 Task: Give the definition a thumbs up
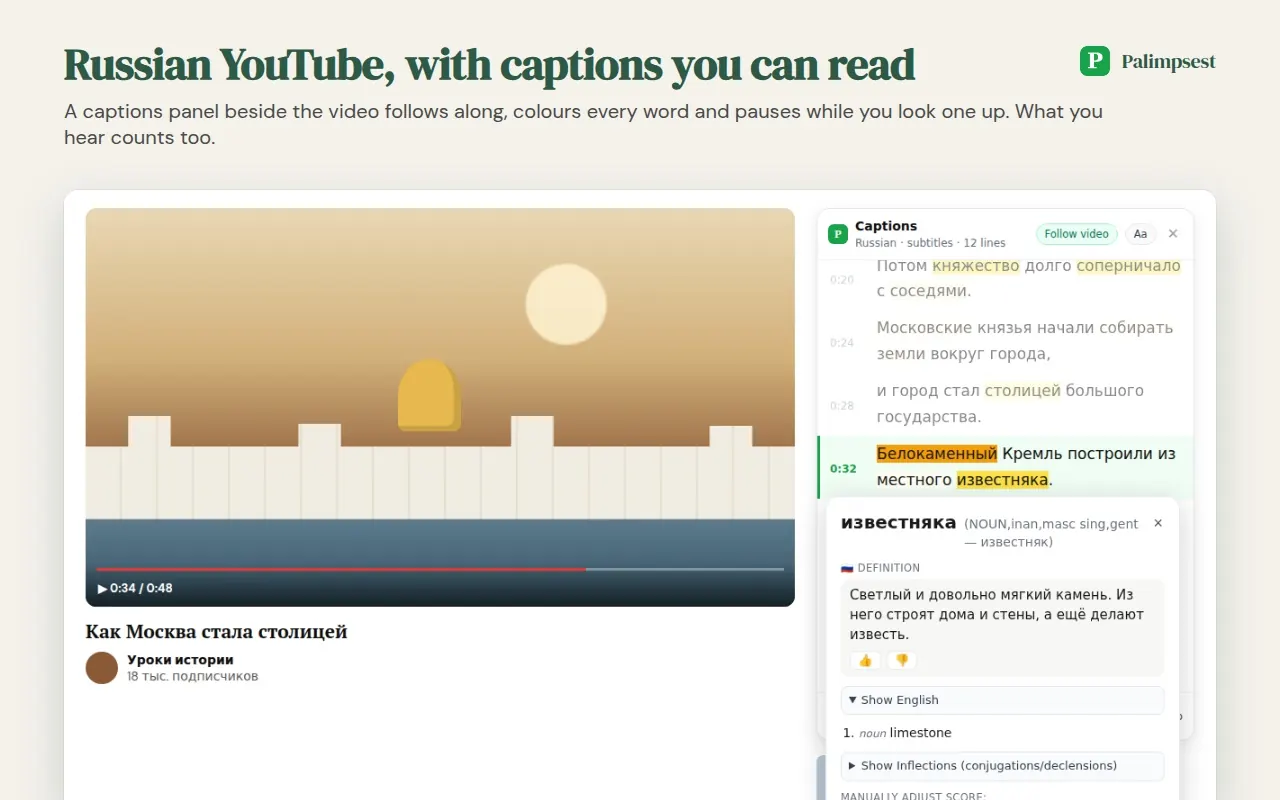pos(865,660)
